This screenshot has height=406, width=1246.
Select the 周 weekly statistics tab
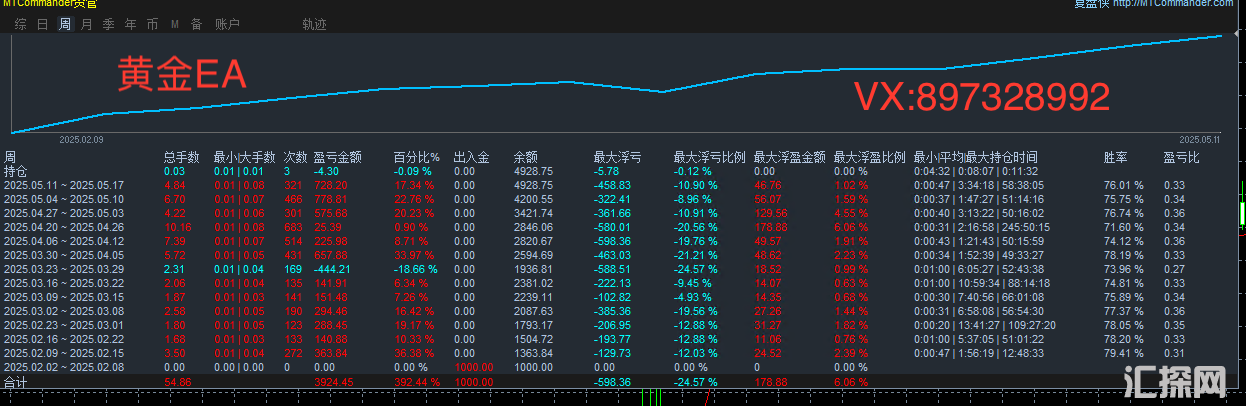pos(65,24)
